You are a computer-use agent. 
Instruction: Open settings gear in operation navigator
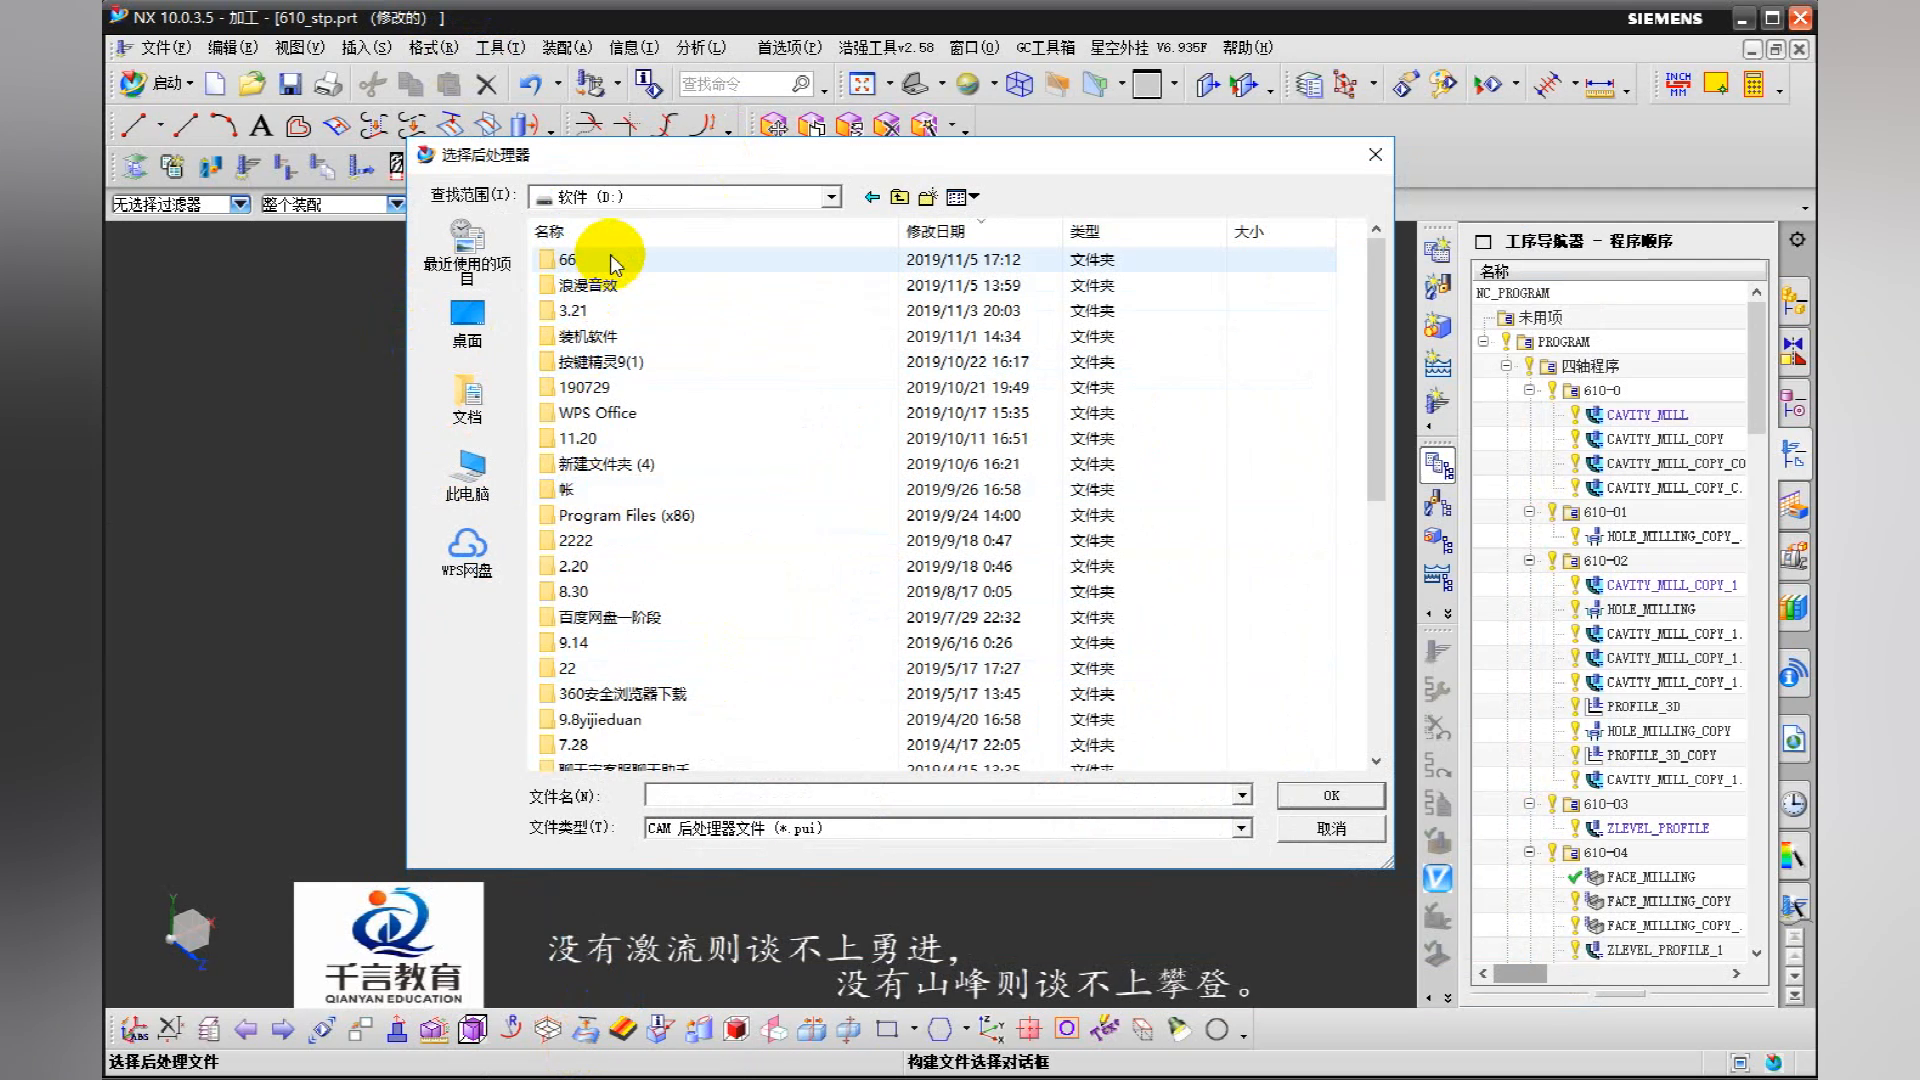point(1797,240)
